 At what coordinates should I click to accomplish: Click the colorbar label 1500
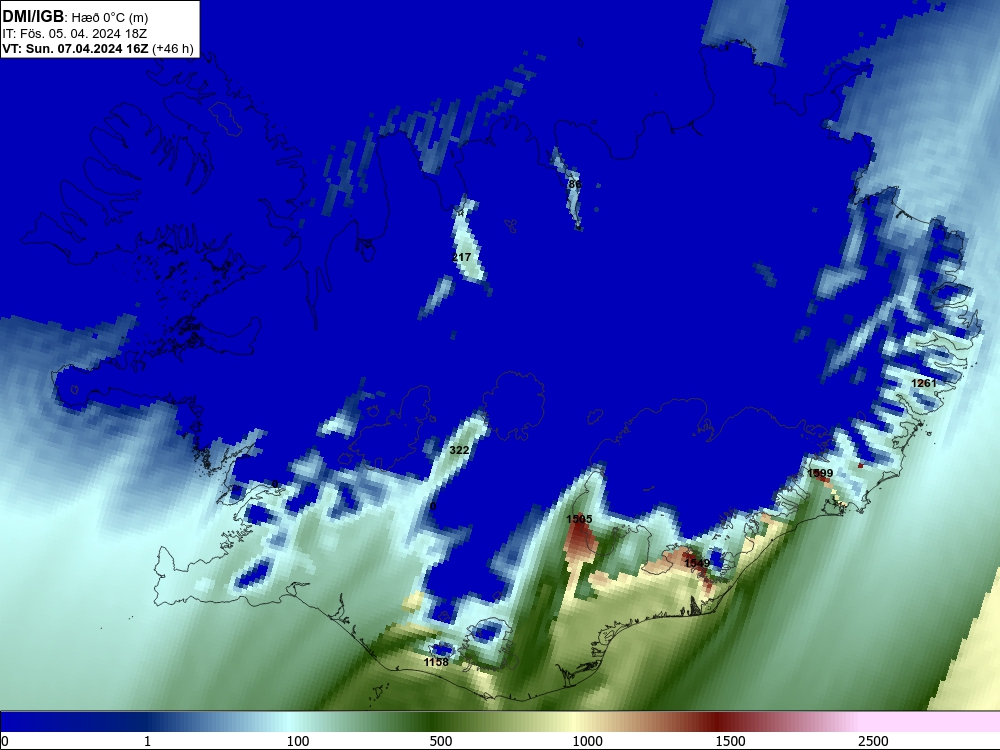click(730, 741)
